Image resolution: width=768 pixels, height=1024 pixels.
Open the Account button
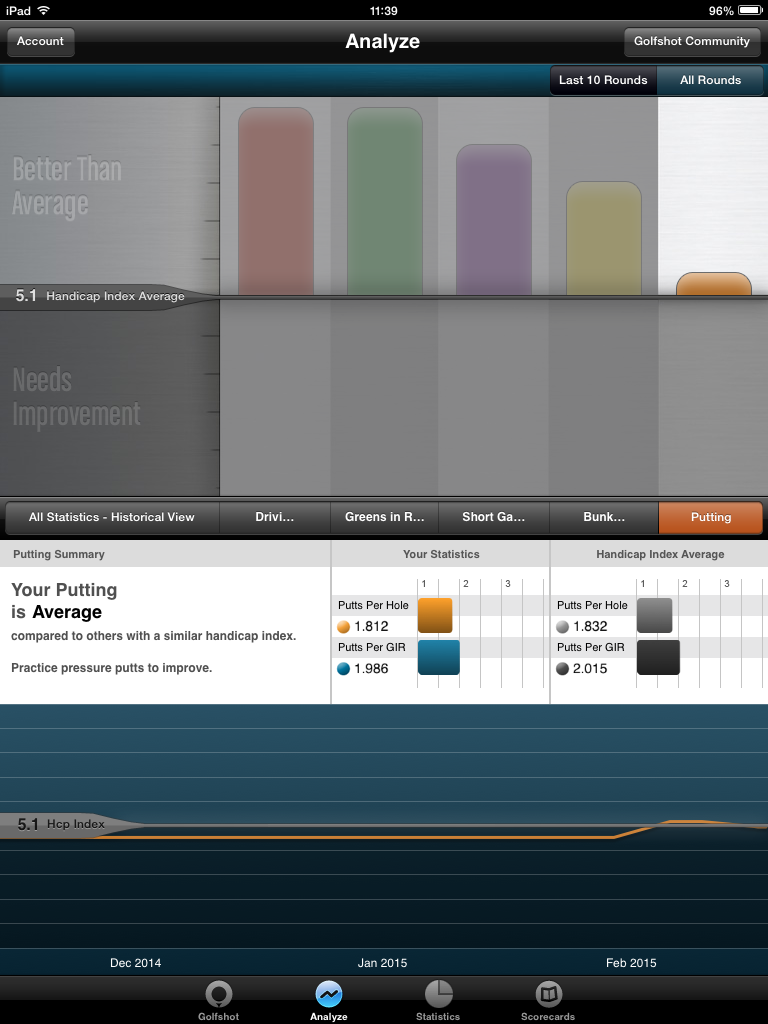pos(40,42)
